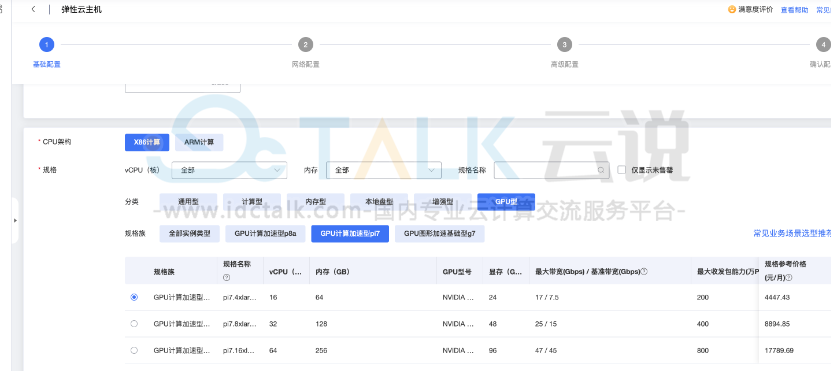Viewport: 831px width, 371px height.
Task: Open help icon under 规格名称 column header
Action: [x=226, y=278]
